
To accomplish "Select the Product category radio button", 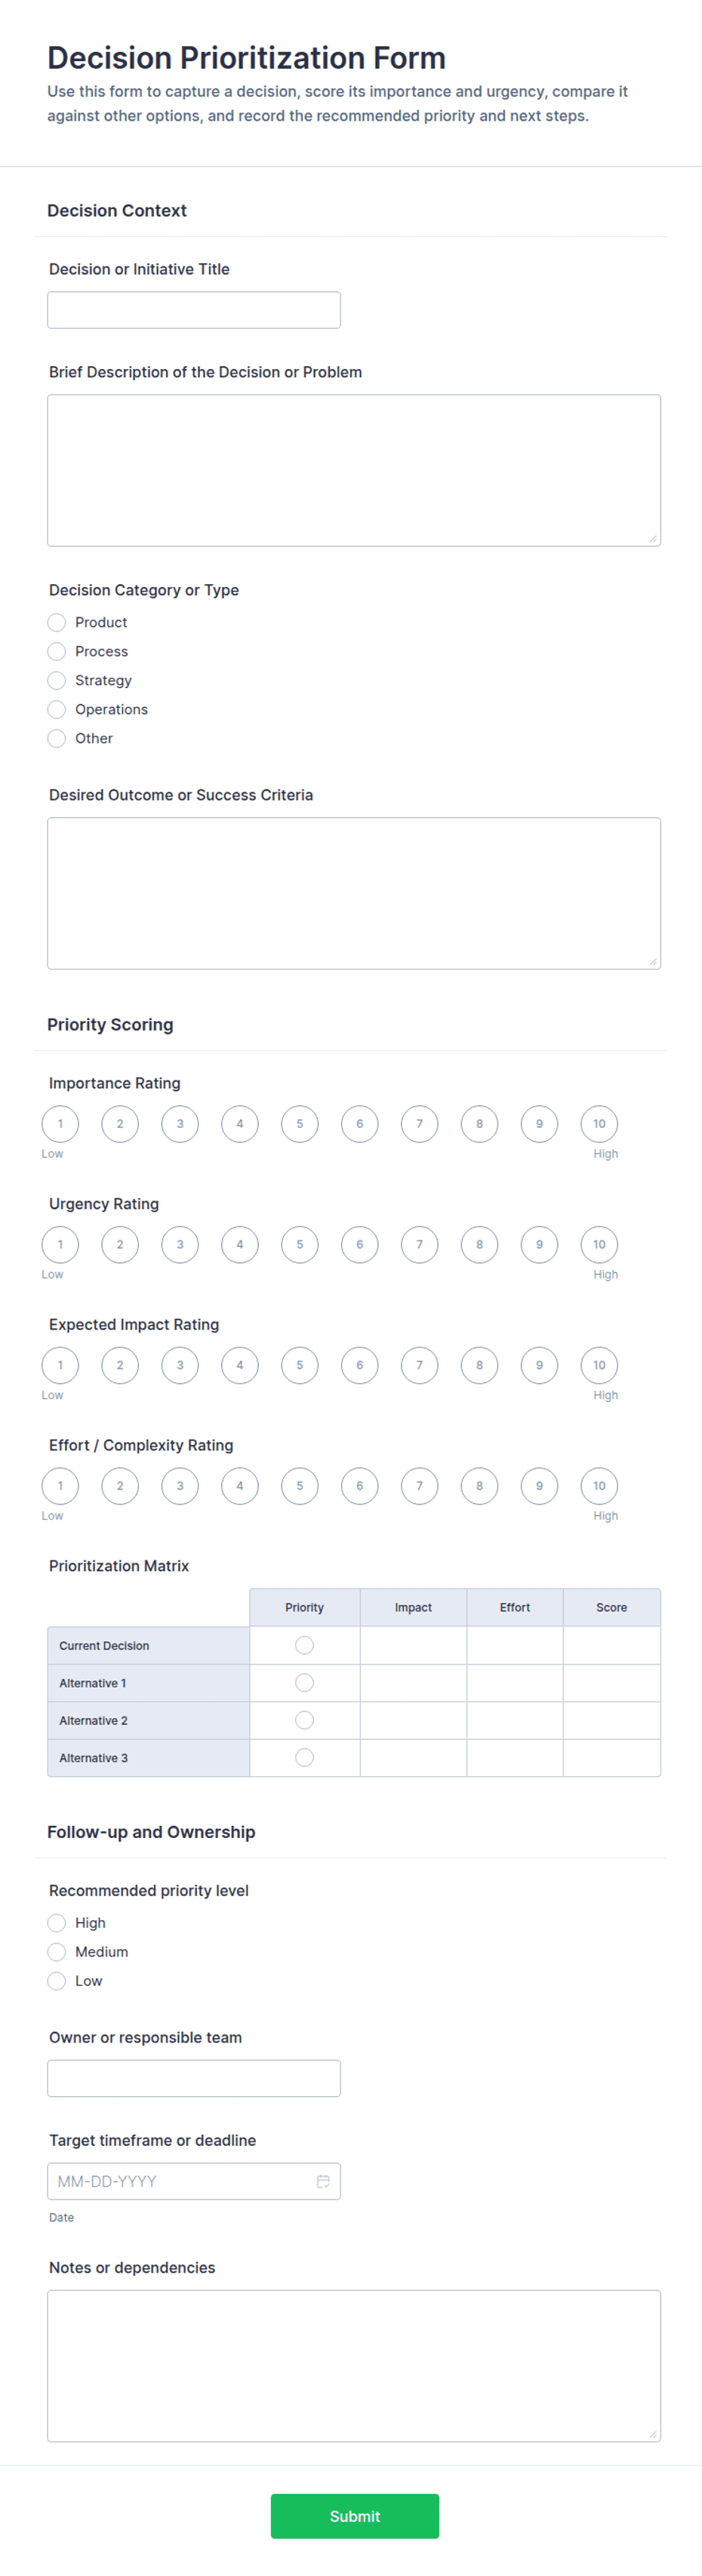I will point(57,622).
